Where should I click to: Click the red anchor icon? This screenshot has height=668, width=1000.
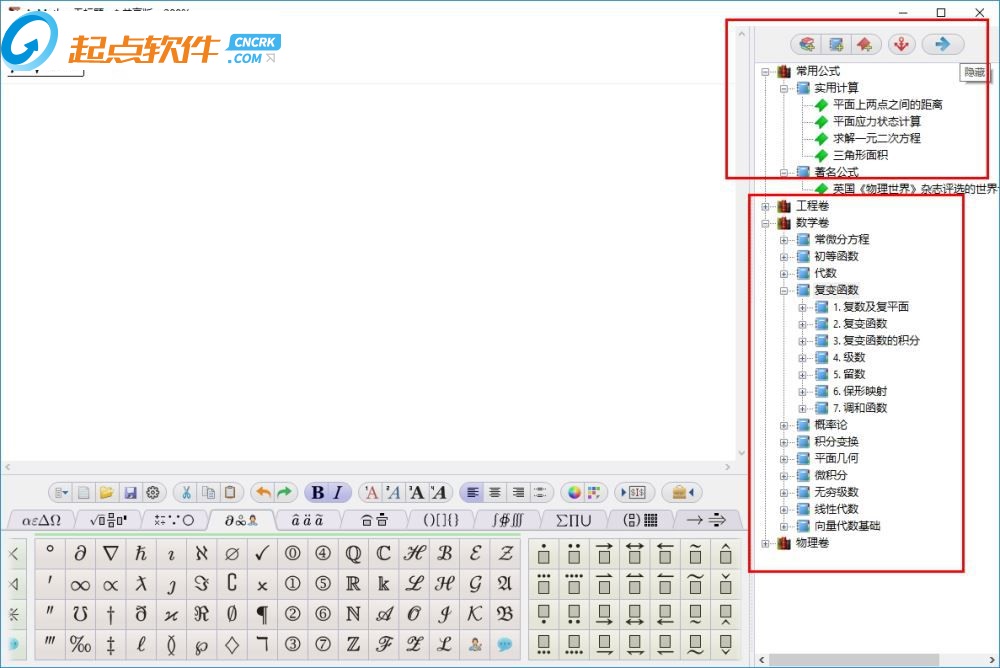[901, 44]
